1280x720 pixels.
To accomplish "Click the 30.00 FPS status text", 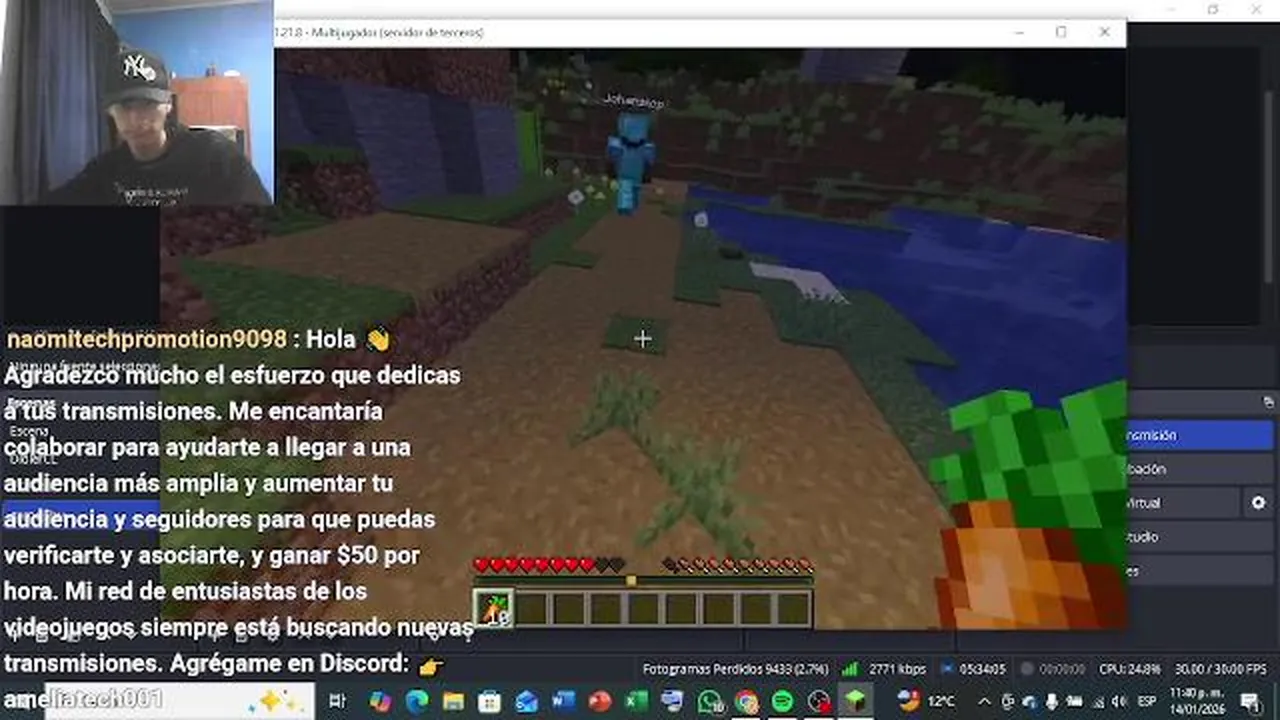I will click(1220, 668).
